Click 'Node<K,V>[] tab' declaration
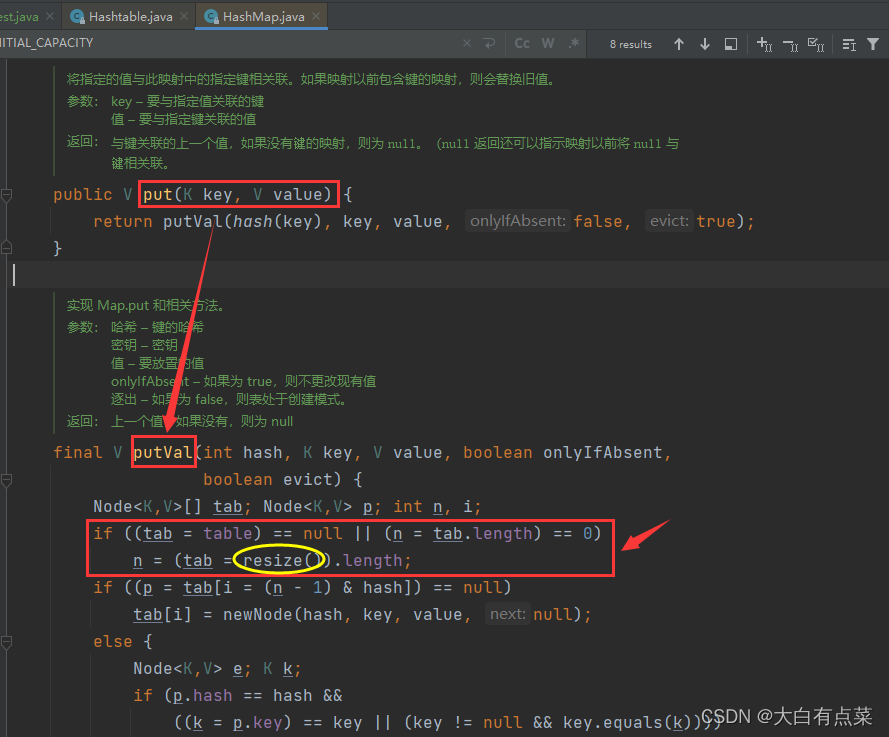The image size is (889, 737). (168, 506)
